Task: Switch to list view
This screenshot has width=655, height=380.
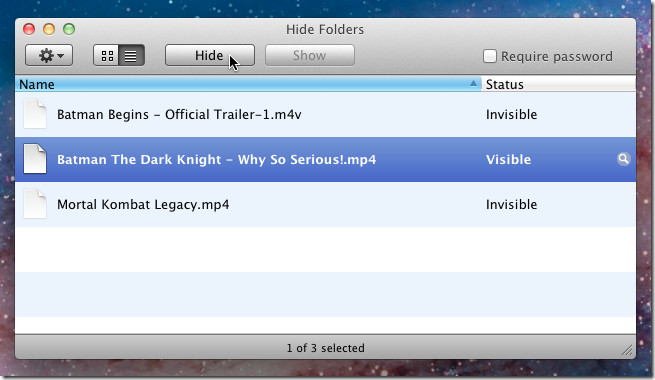Action: coord(132,55)
